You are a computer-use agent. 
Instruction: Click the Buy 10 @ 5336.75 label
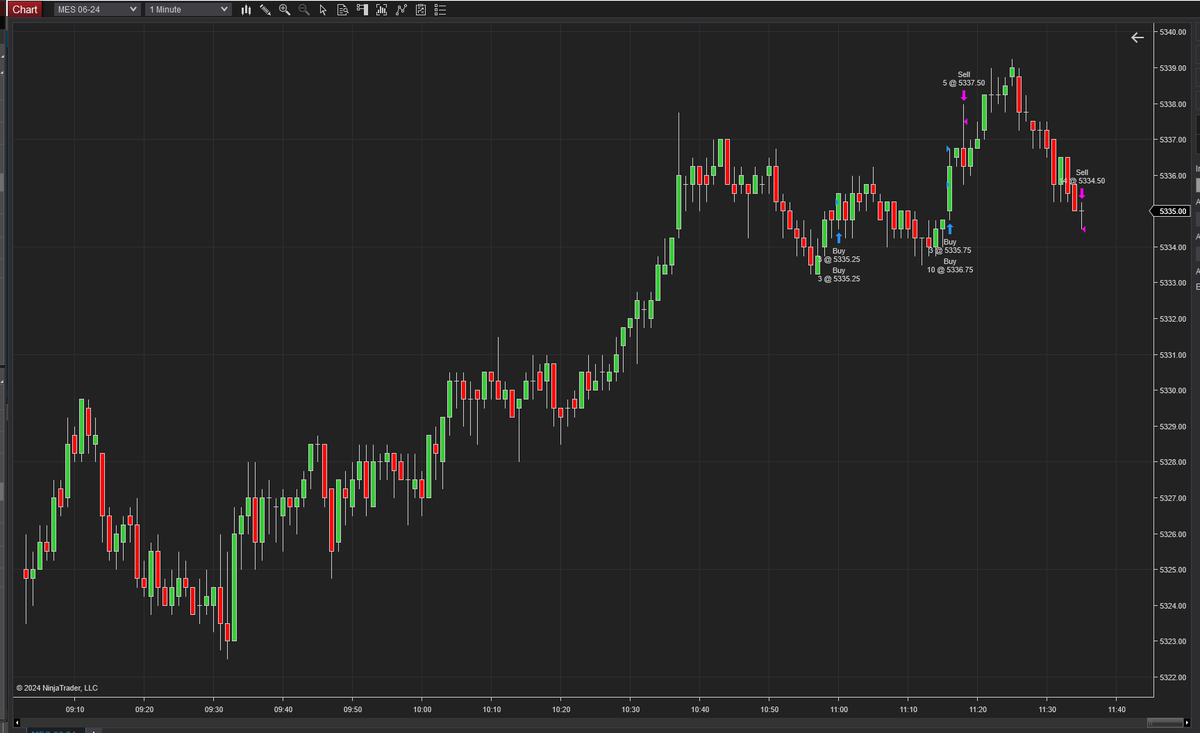[x=950, y=265]
